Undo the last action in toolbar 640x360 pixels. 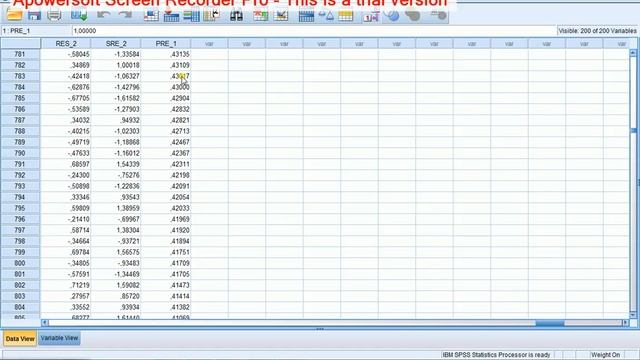(x=103, y=16)
